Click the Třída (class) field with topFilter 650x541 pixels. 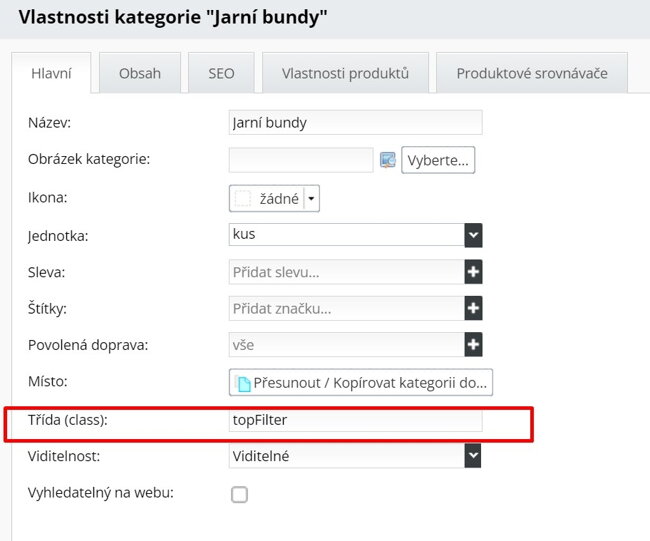(355, 420)
